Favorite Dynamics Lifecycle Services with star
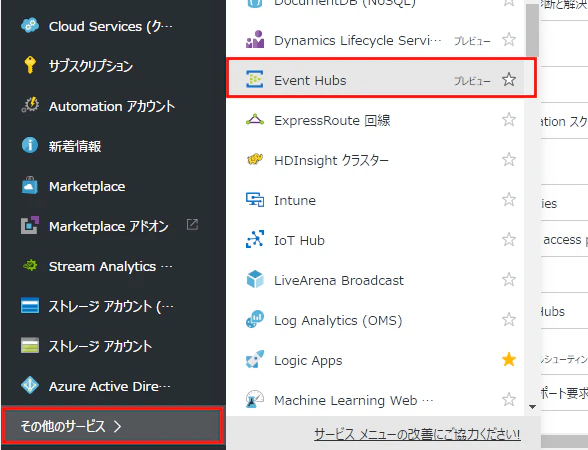 (509, 39)
